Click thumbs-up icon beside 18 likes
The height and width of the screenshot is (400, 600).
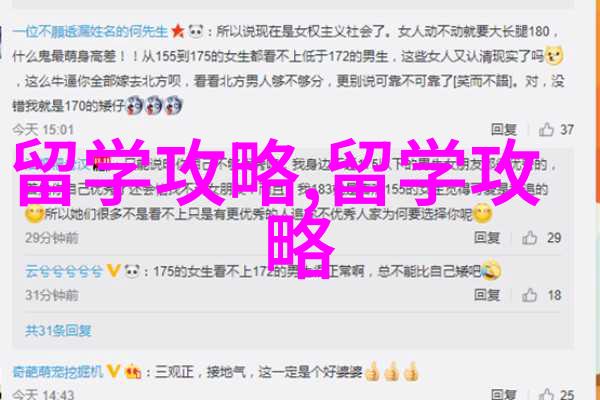click(530, 295)
